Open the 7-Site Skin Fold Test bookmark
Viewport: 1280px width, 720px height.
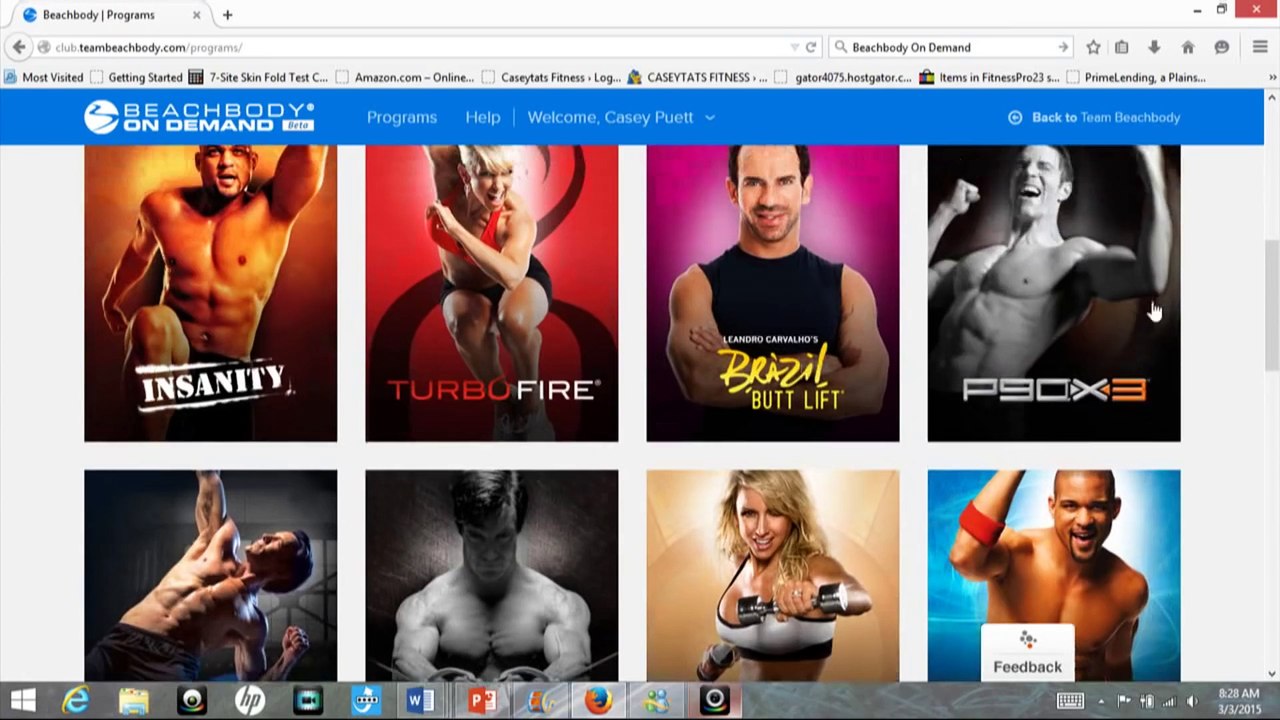click(x=258, y=77)
